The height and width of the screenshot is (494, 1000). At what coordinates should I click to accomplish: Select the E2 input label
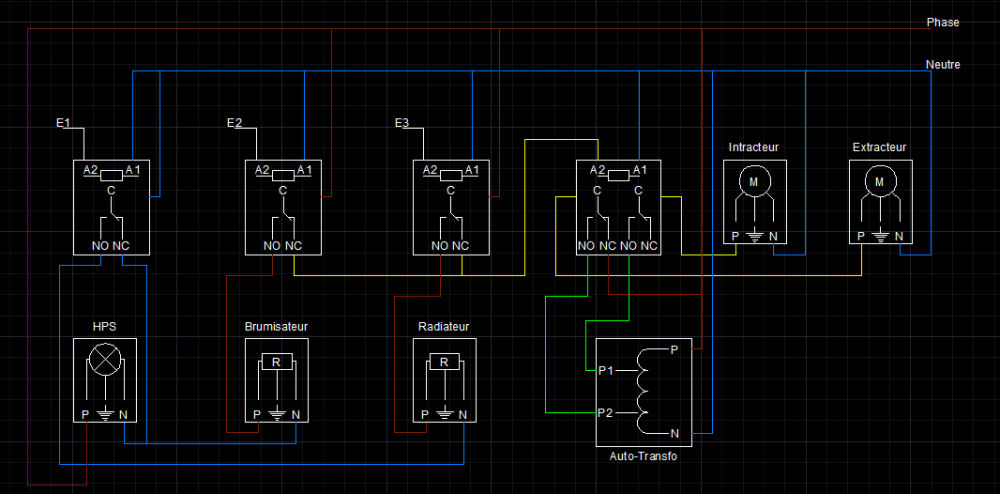pyautogui.click(x=234, y=123)
